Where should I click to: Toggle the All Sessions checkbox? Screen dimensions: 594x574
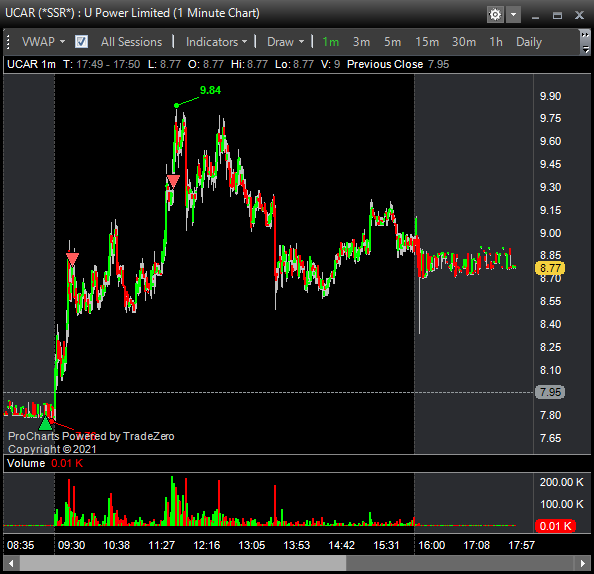tap(81, 42)
